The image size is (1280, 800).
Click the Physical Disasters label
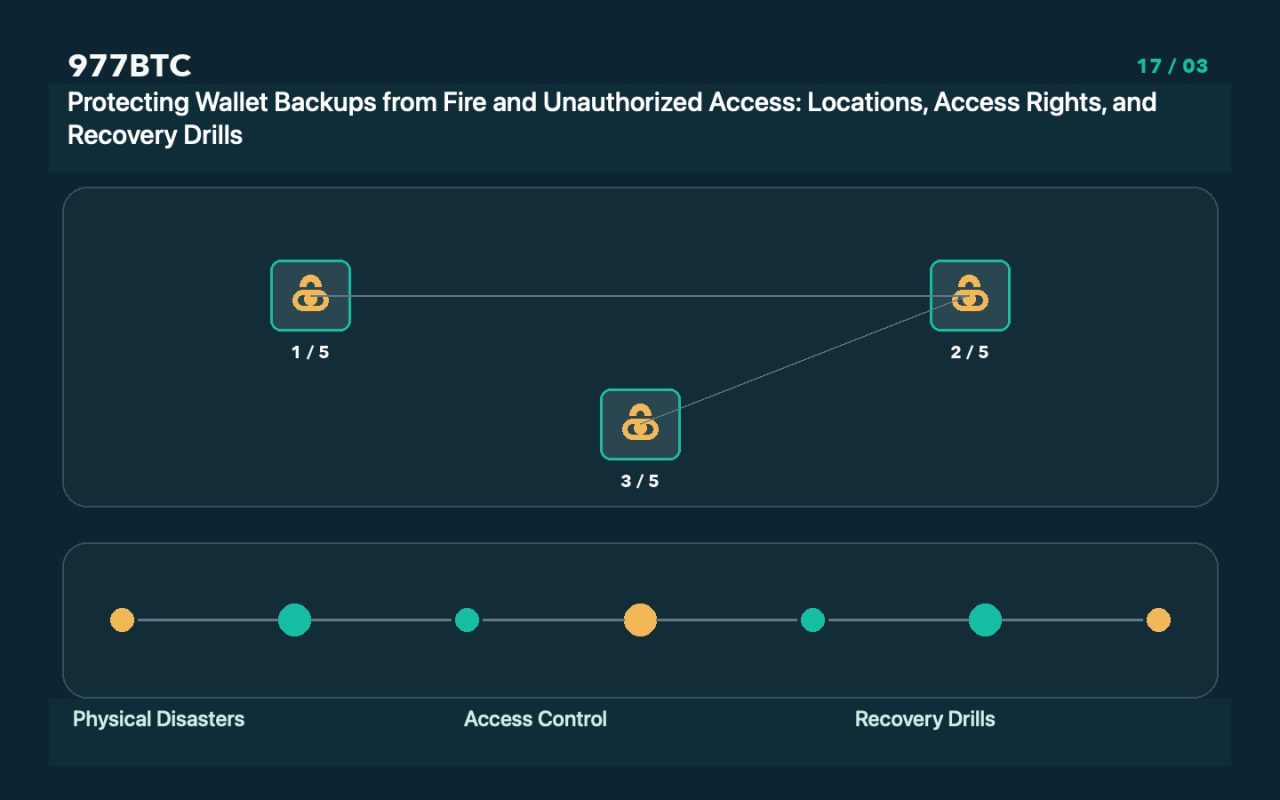point(158,719)
